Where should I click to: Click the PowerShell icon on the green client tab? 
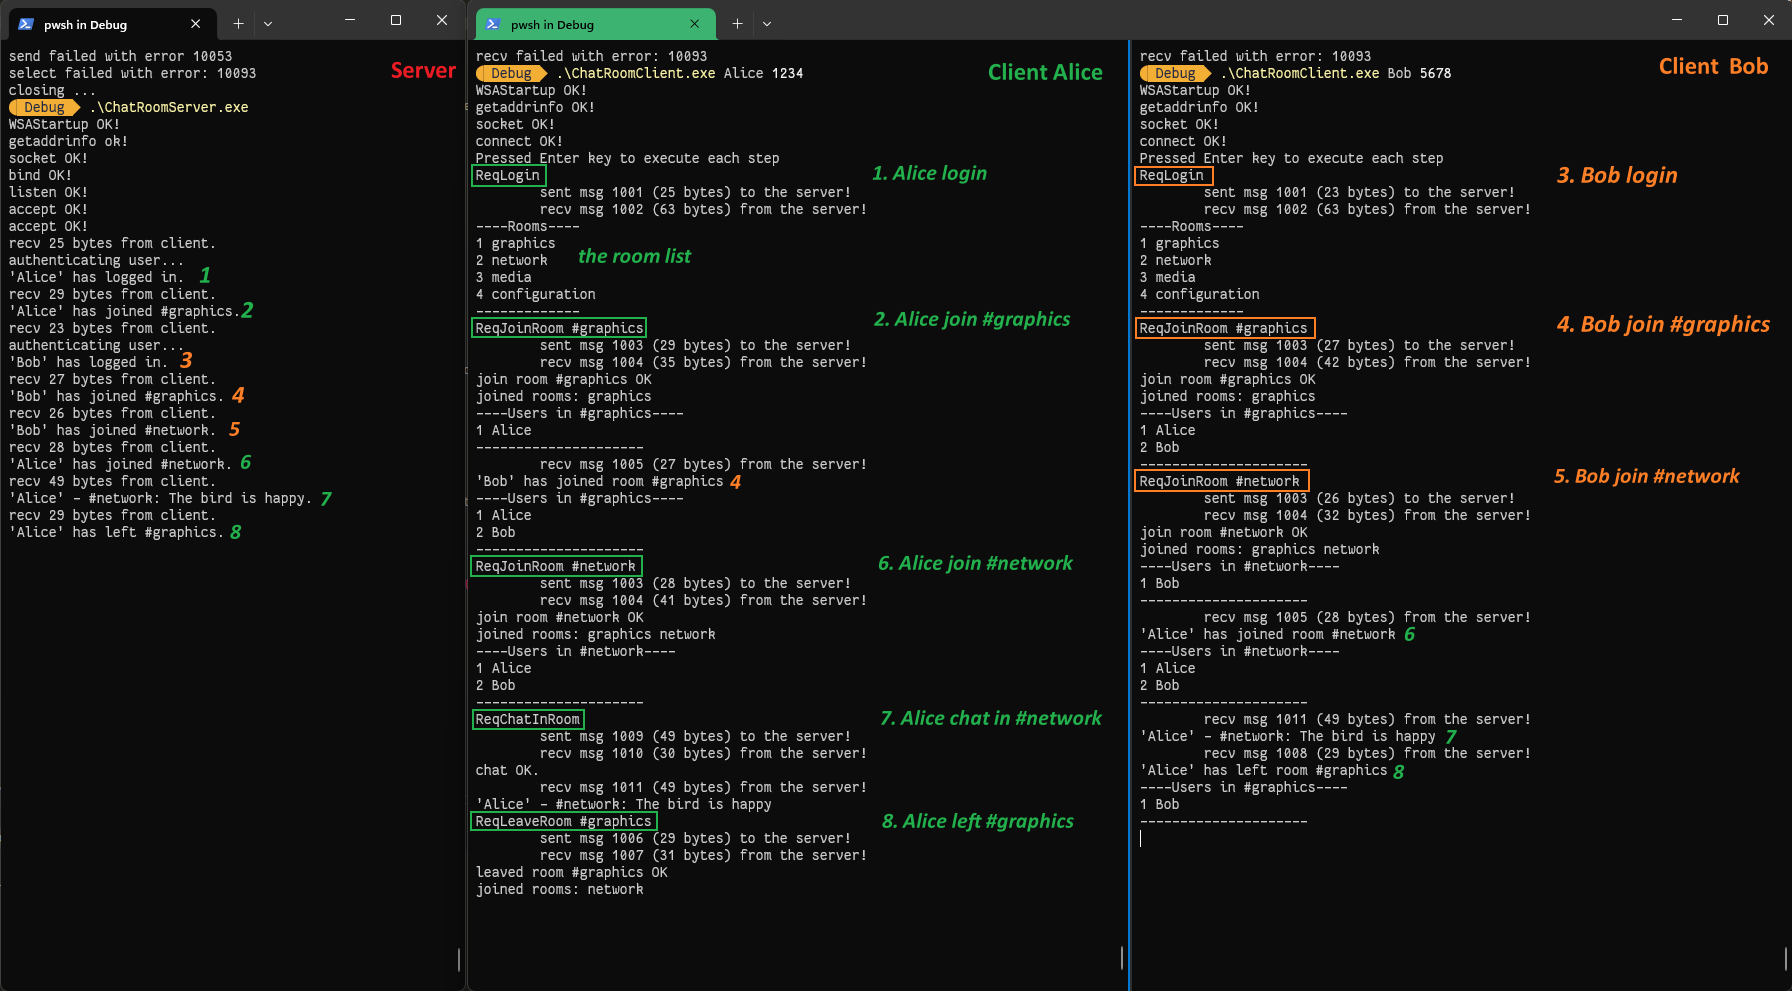(x=493, y=24)
